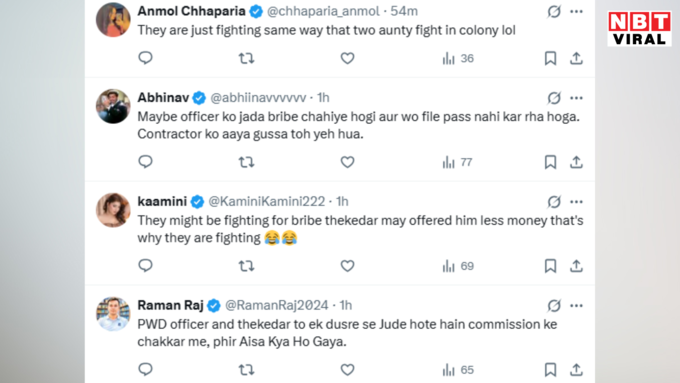The height and width of the screenshot is (383, 680).
Task: Reply to Raman Raj's PWD officer tweet
Action: click(145, 369)
